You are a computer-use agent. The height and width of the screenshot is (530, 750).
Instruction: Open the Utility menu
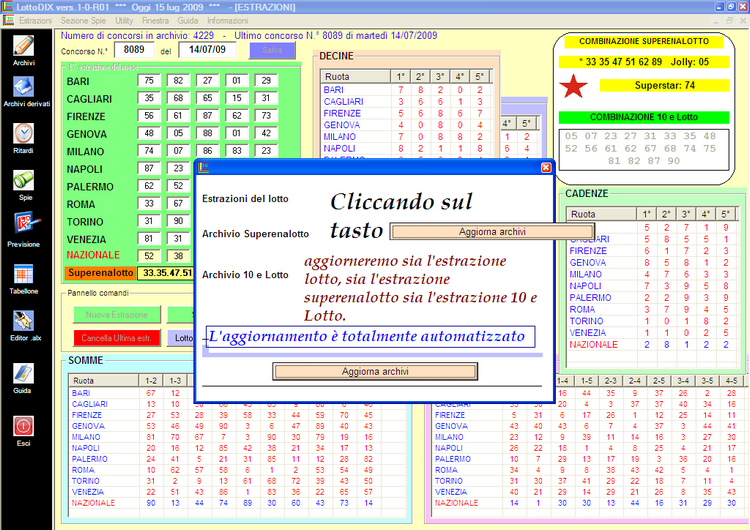(x=124, y=21)
